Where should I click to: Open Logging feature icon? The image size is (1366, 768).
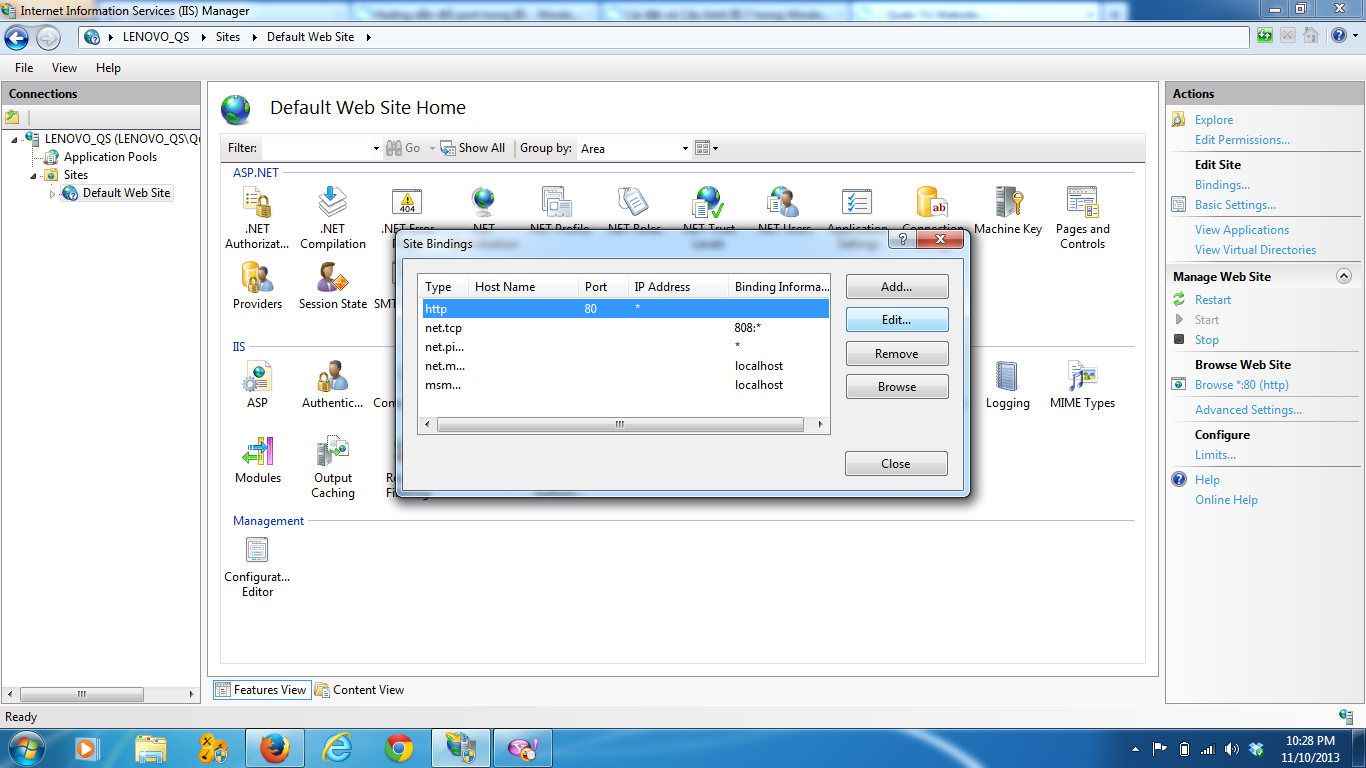tap(1008, 376)
